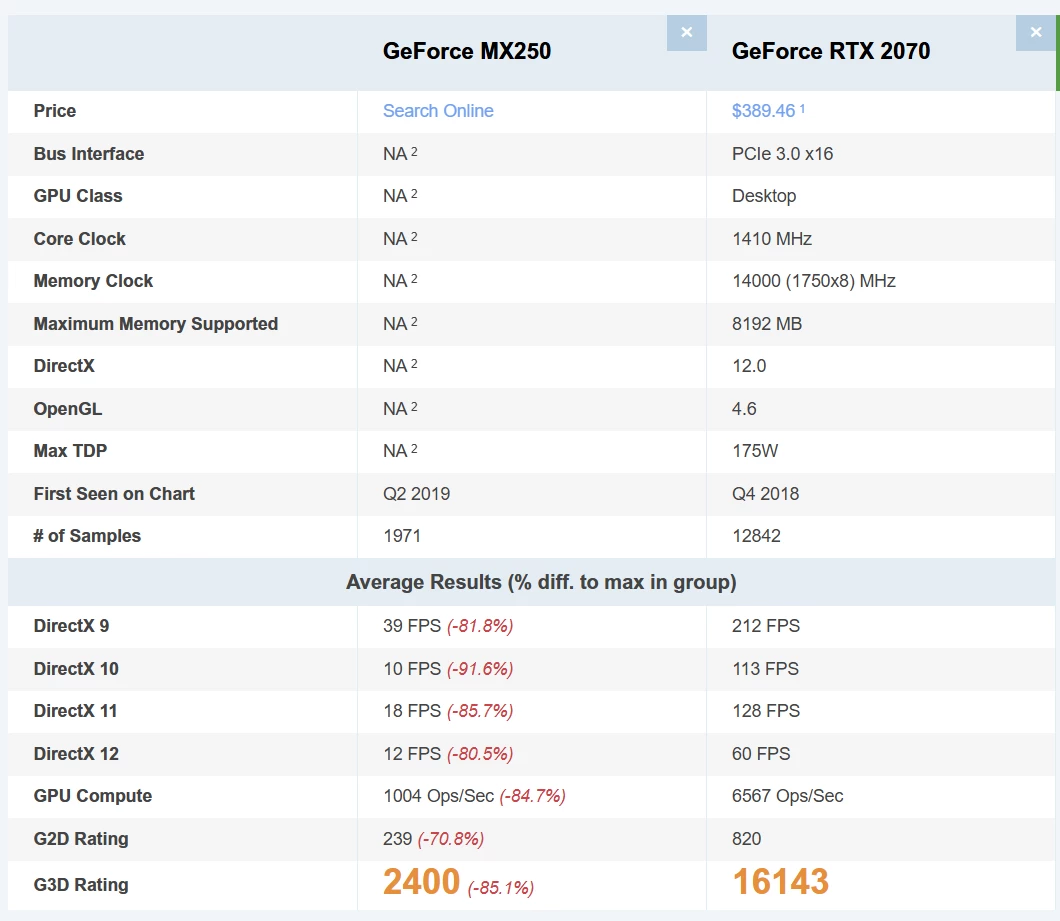This screenshot has width=1060, height=921.
Task: Select the G3D Rating row label
Action: click(80, 885)
